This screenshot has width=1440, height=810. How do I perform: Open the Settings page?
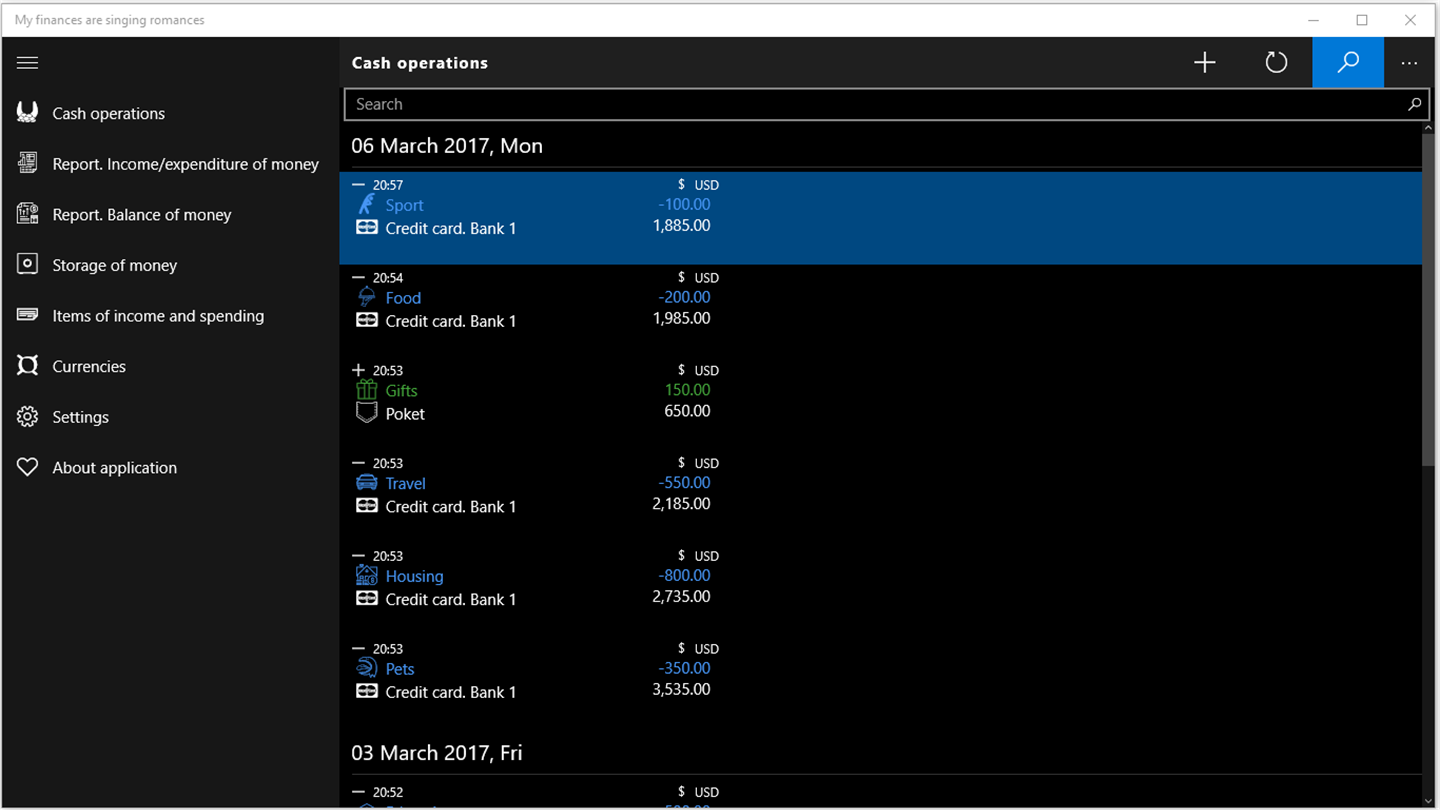(80, 417)
